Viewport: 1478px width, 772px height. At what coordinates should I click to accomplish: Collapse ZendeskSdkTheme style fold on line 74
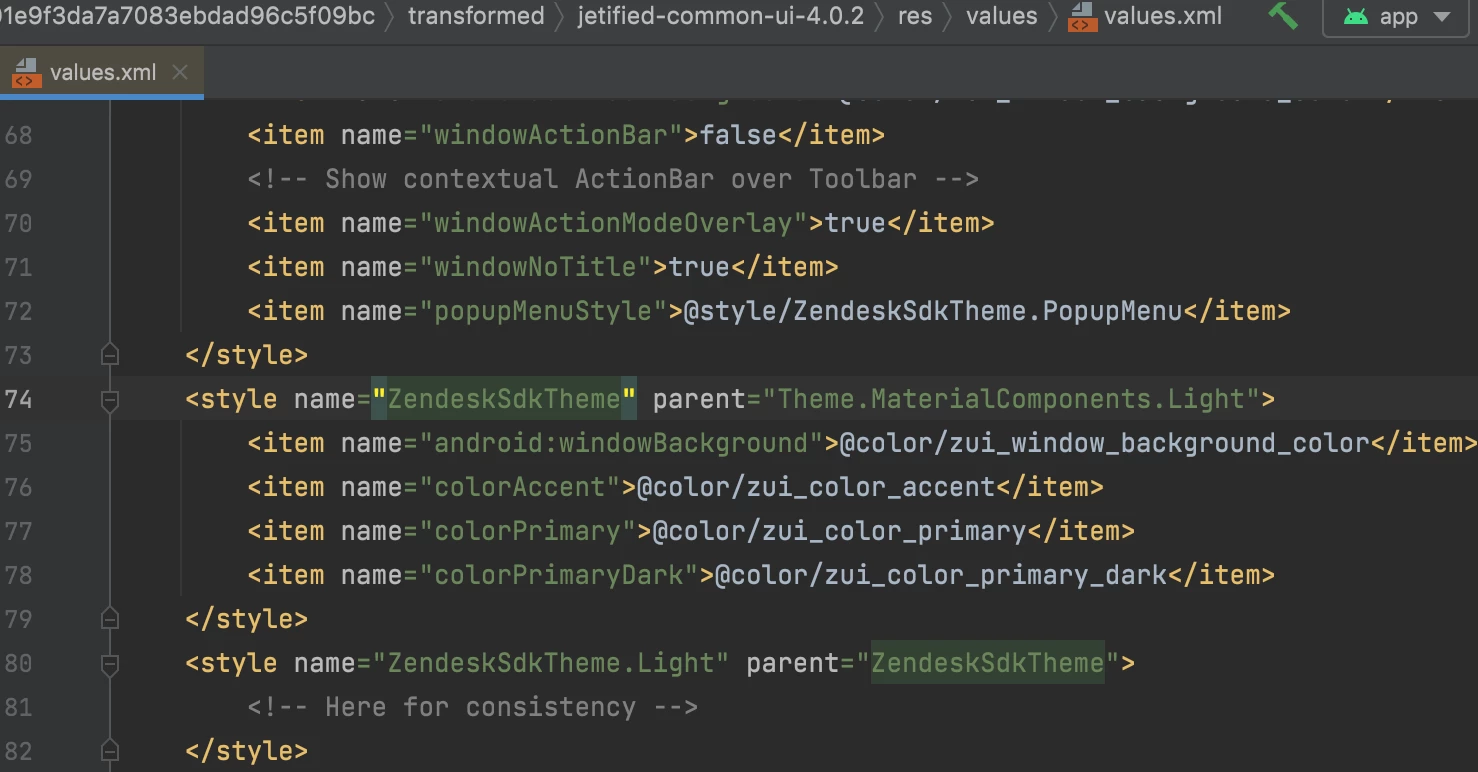(110, 400)
